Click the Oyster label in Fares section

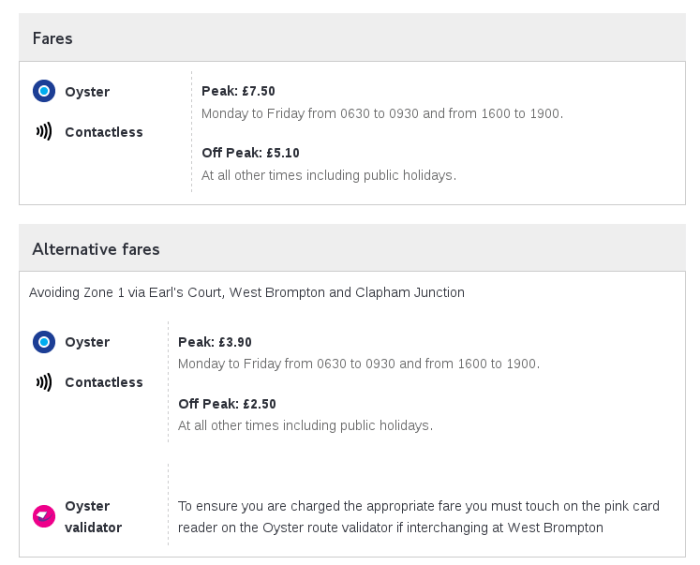coord(87,92)
